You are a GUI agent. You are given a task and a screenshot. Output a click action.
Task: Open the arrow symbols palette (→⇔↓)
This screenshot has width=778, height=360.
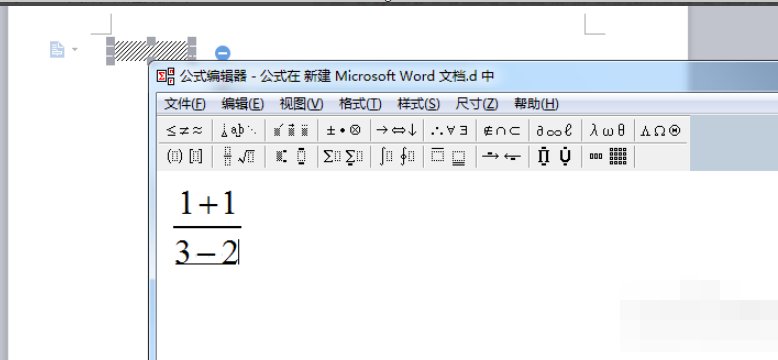(396, 130)
